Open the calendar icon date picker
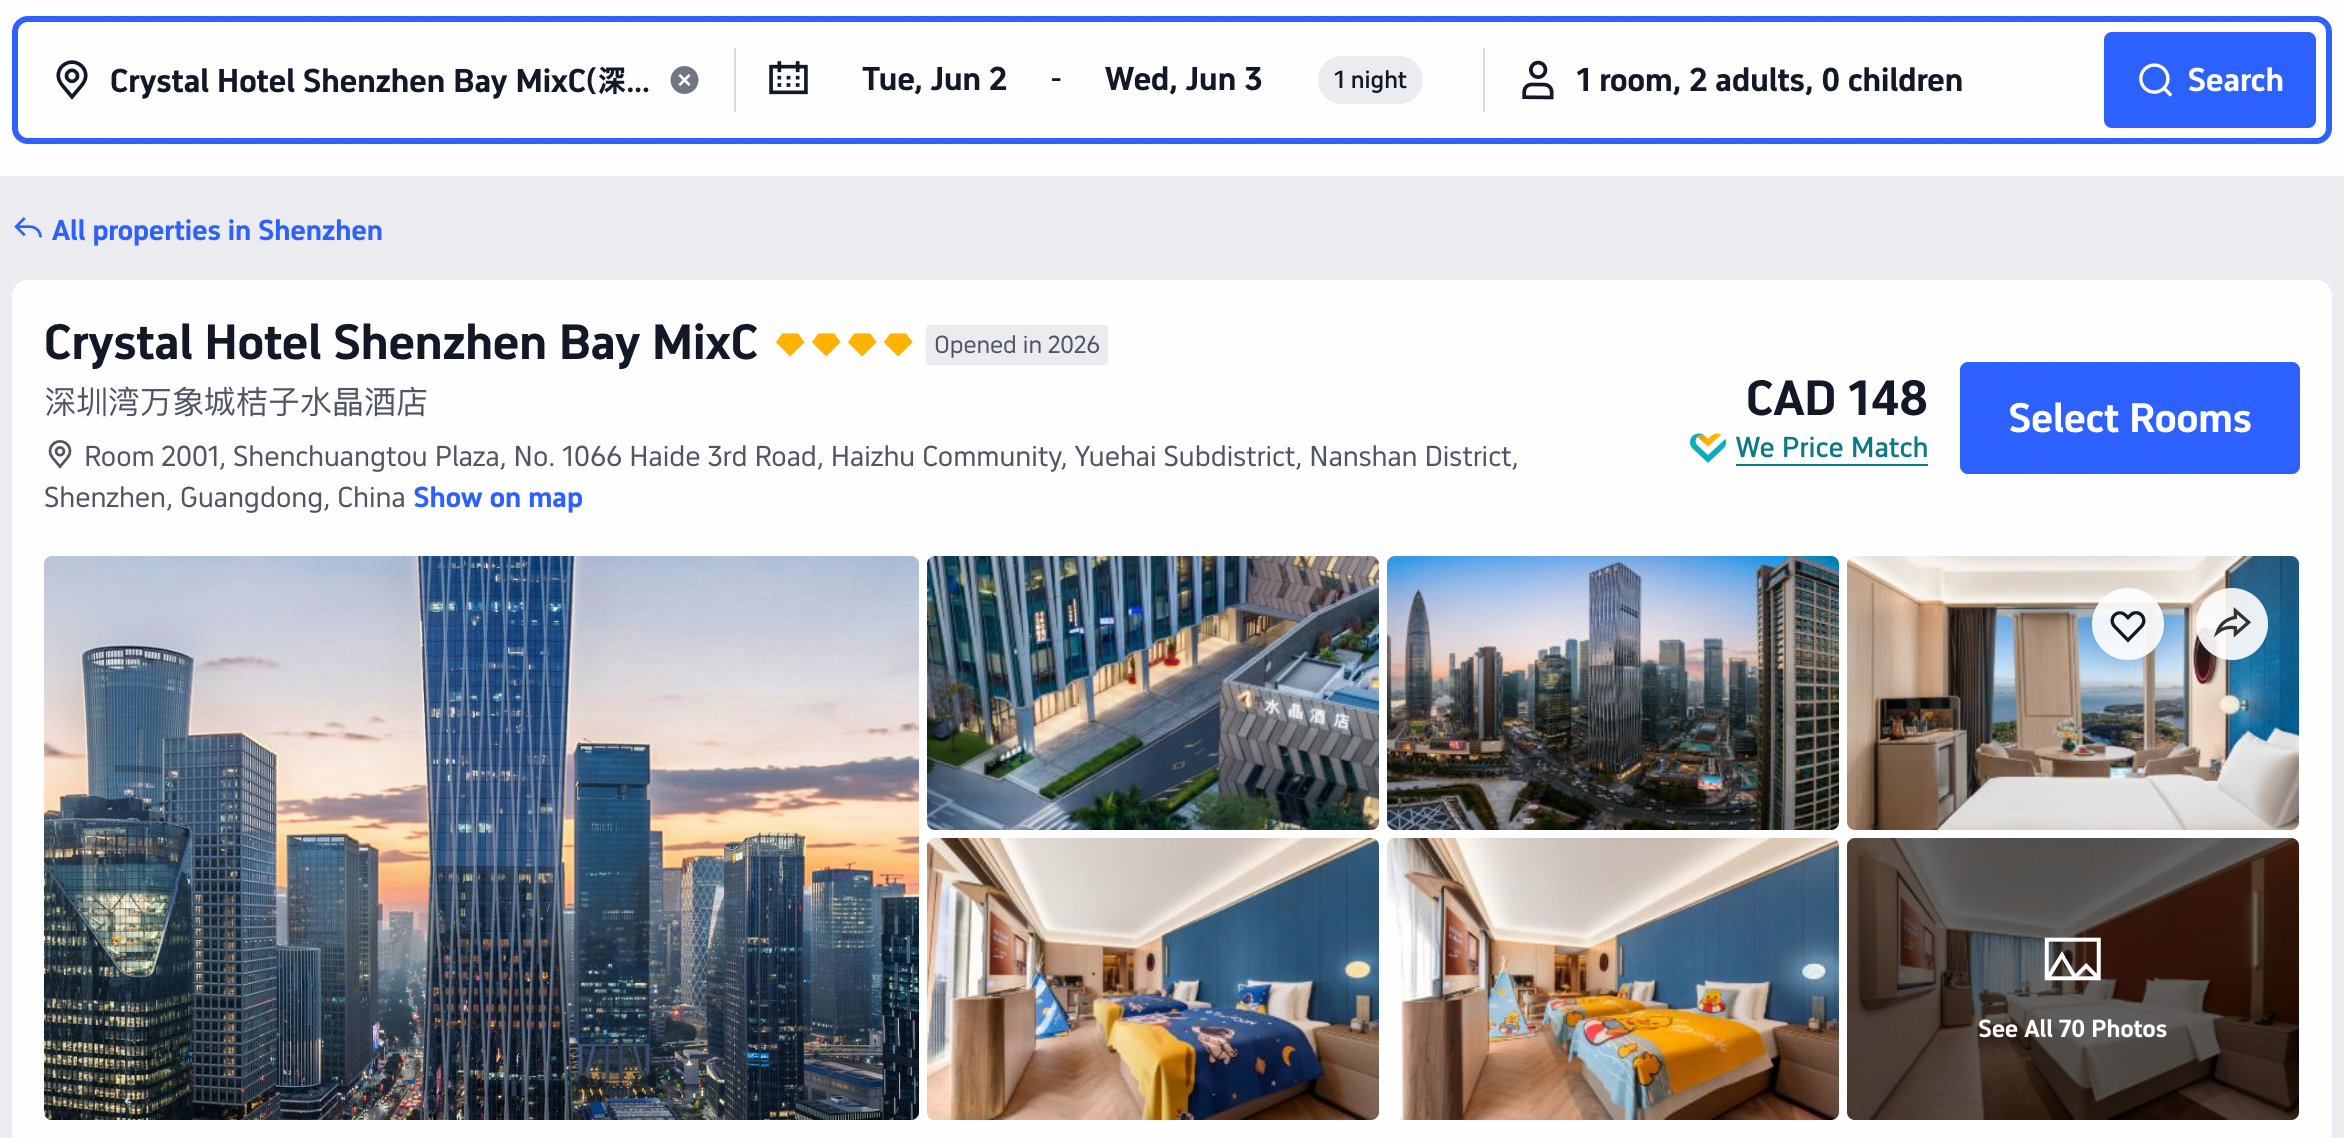This screenshot has height=1138, width=2344. [788, 79]
